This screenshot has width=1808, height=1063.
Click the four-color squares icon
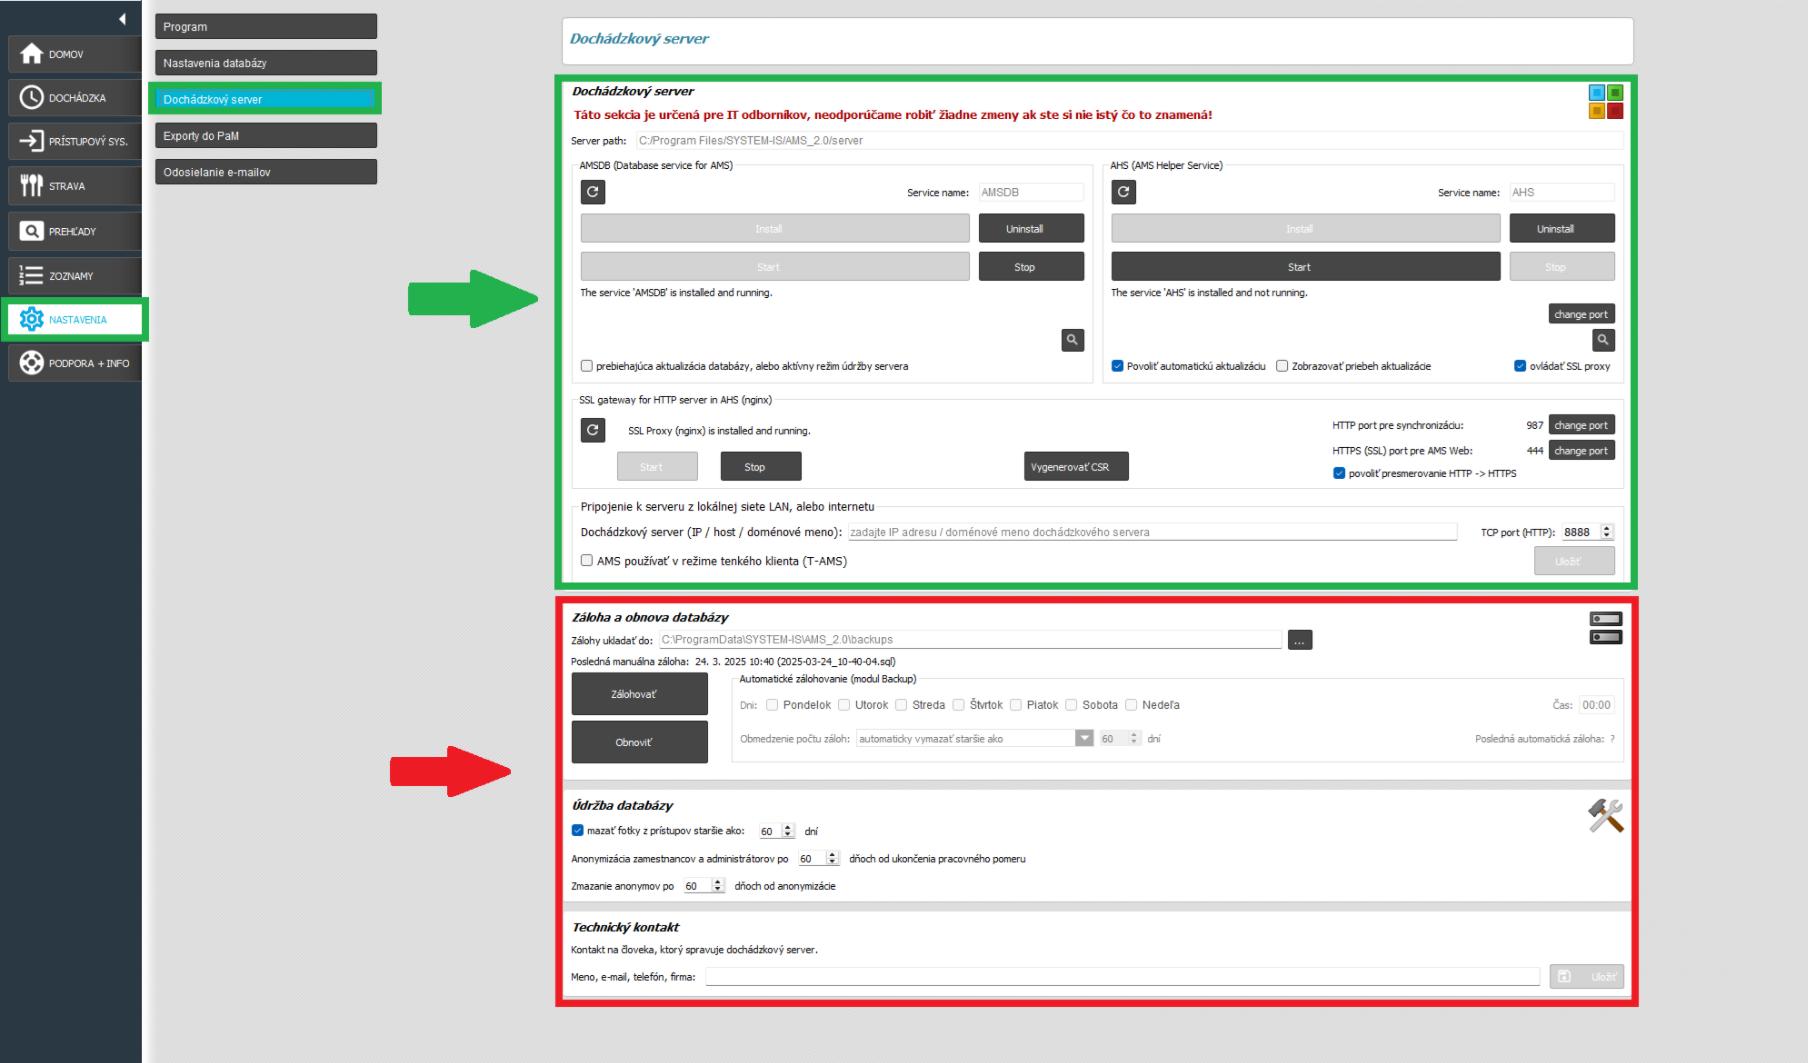1605,102
